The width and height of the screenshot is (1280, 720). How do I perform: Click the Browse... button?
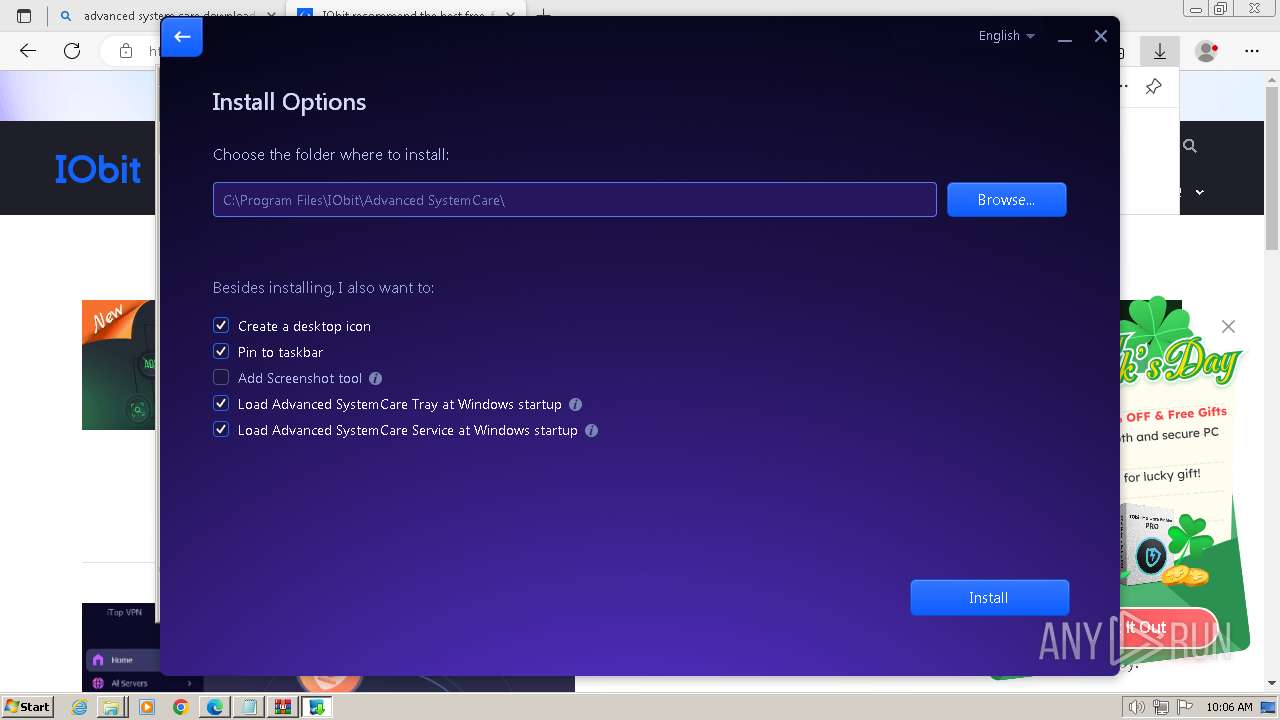pos(1006,200)
